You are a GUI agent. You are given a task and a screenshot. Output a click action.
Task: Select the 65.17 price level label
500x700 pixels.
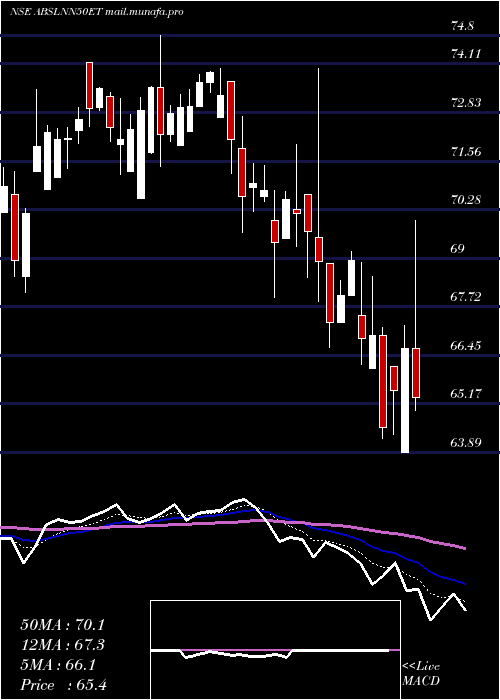pos(466,394)
